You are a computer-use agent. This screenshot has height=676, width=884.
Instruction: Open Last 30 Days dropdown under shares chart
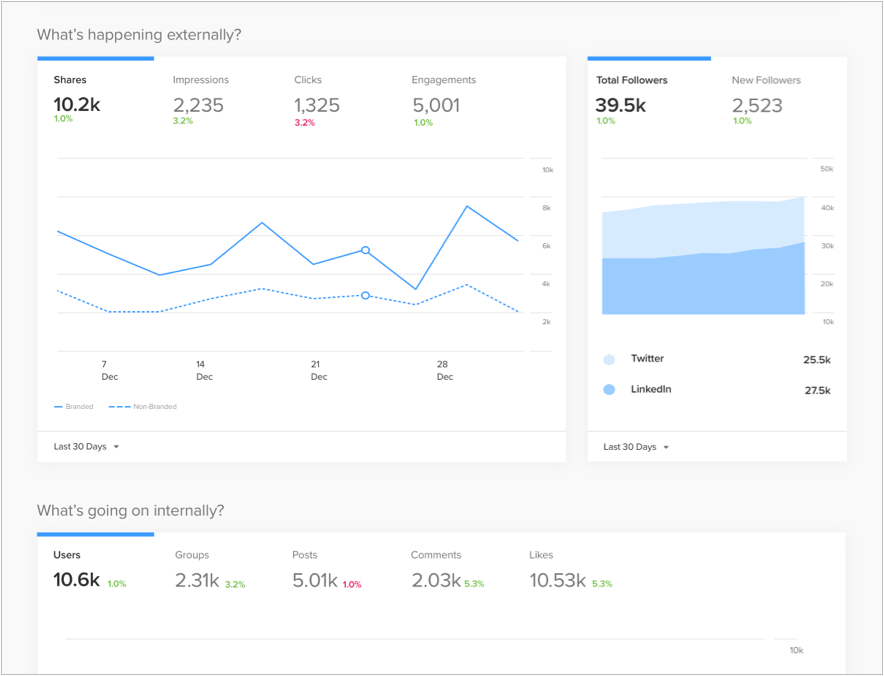(86, 447)
